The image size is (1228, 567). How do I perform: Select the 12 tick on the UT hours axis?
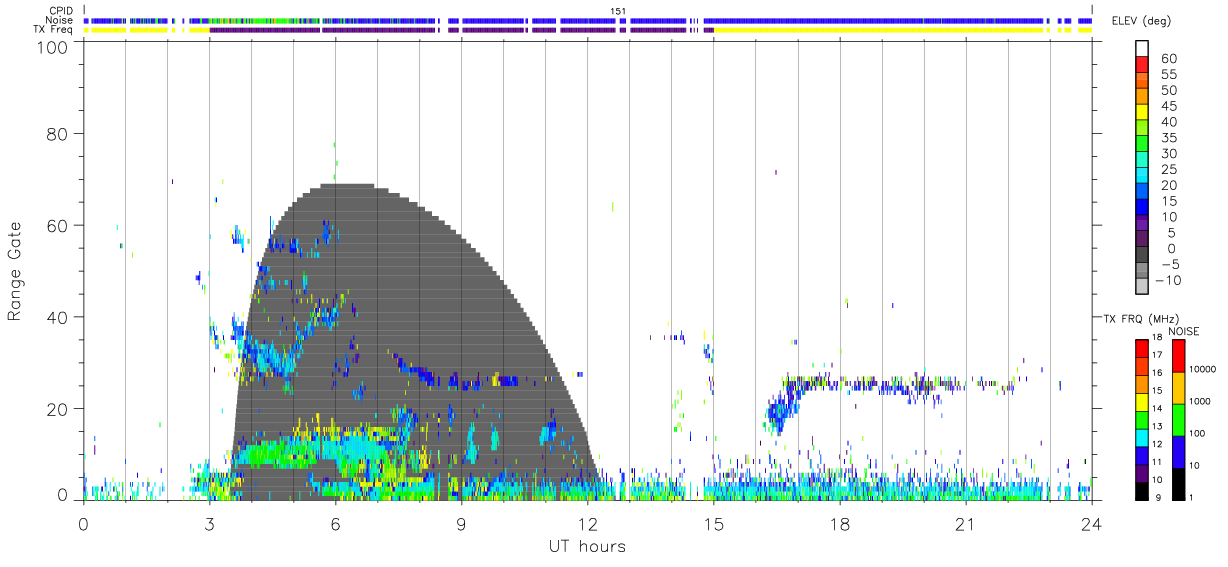click(x=588, y=523)
